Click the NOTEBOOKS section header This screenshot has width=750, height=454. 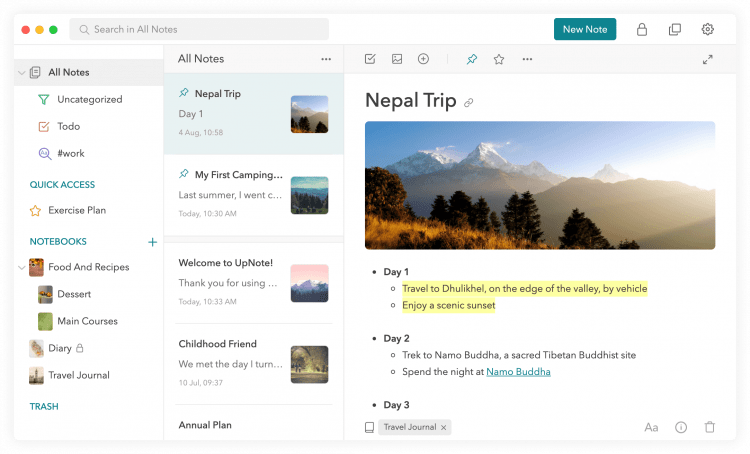pos(58,242)
